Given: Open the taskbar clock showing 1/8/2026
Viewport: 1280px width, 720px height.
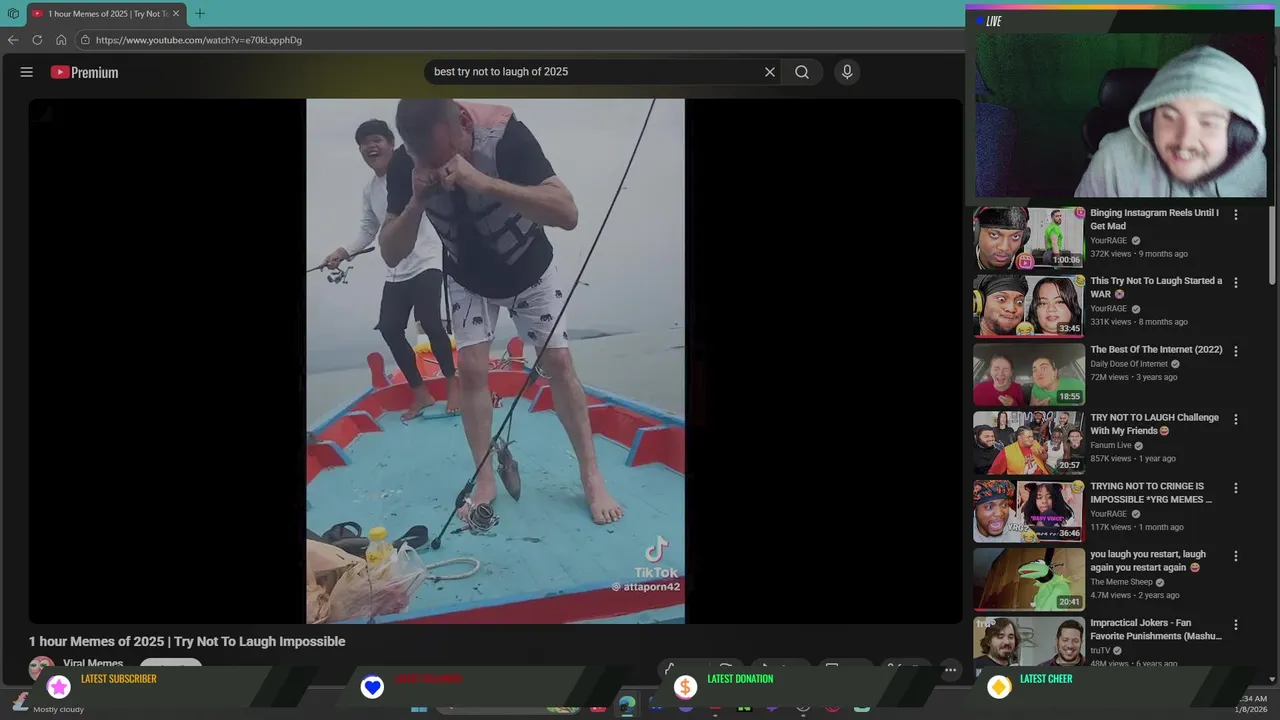Looking at the screenshot, I should 1251,704.
